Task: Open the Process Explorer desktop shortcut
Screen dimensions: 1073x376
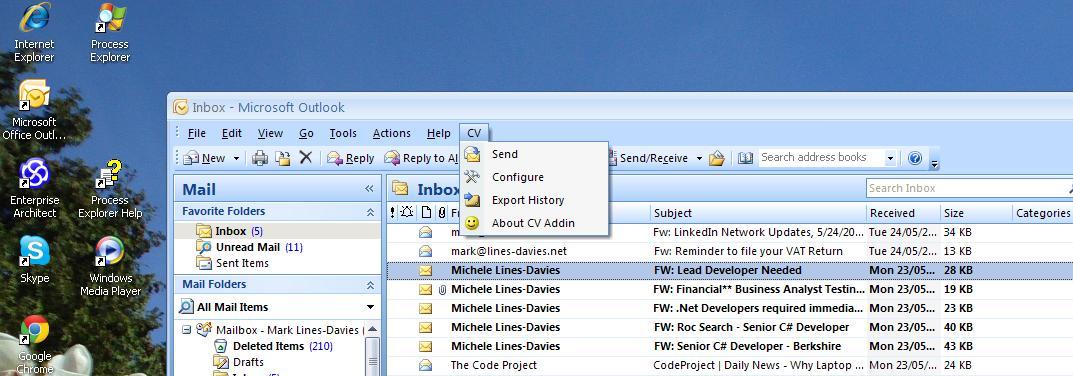Action: click(x=109, y=33)
